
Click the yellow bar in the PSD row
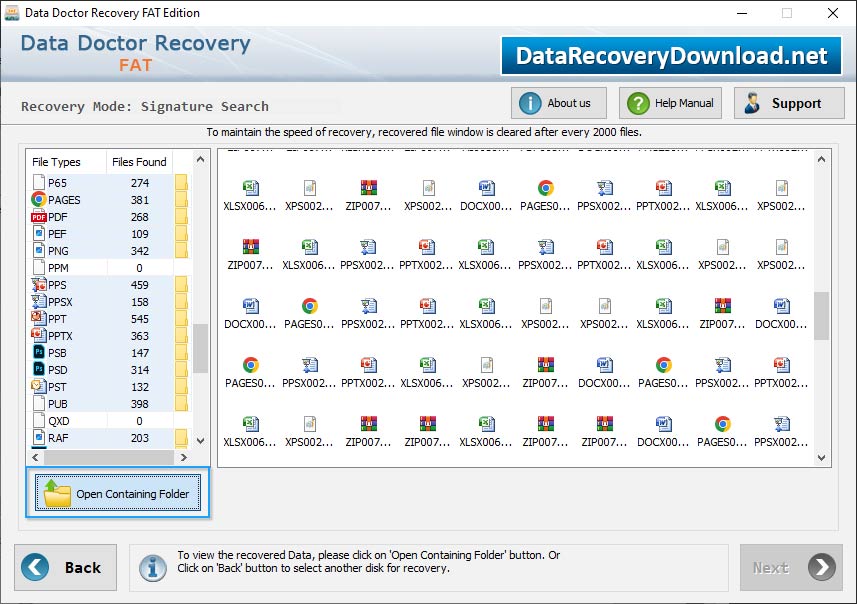(x=181, y=370)
